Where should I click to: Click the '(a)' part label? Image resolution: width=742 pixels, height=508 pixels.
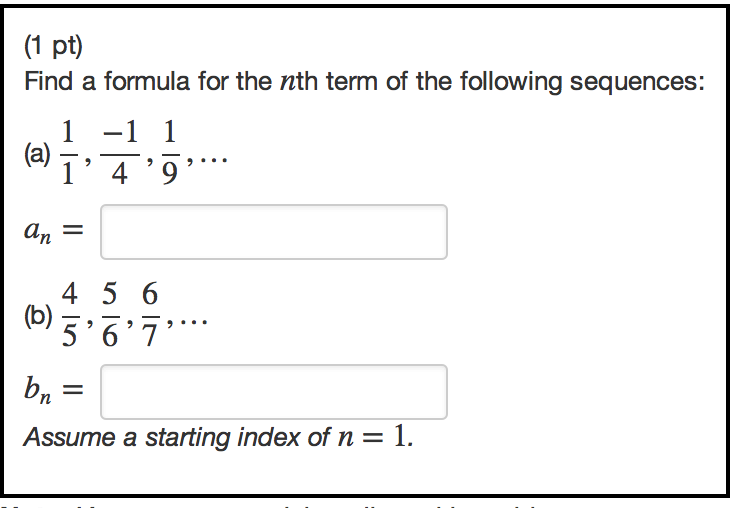coord(37,154)
